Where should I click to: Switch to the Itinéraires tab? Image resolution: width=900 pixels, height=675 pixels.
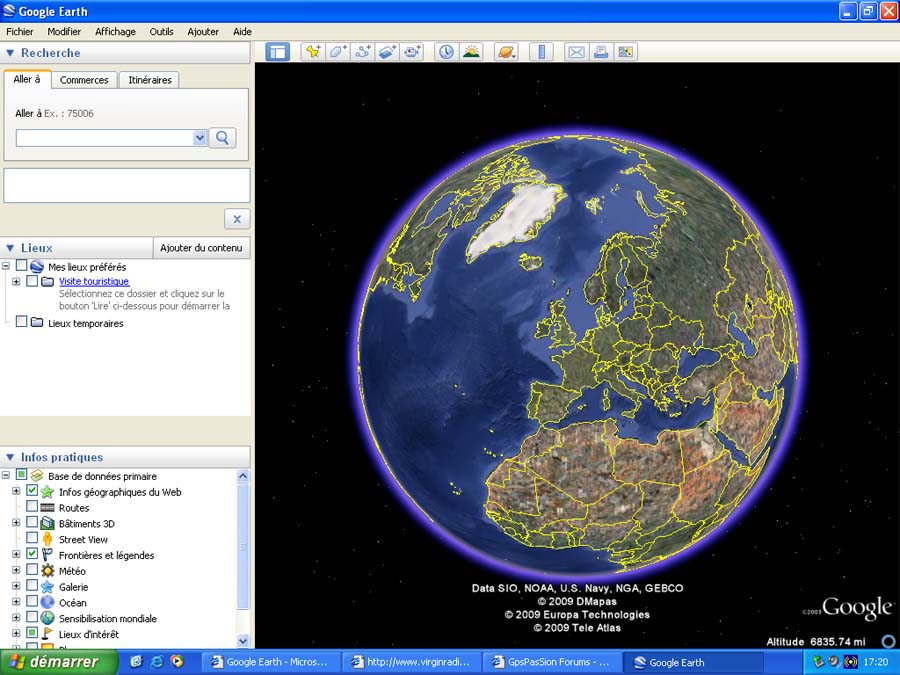(x=150, y=80)
